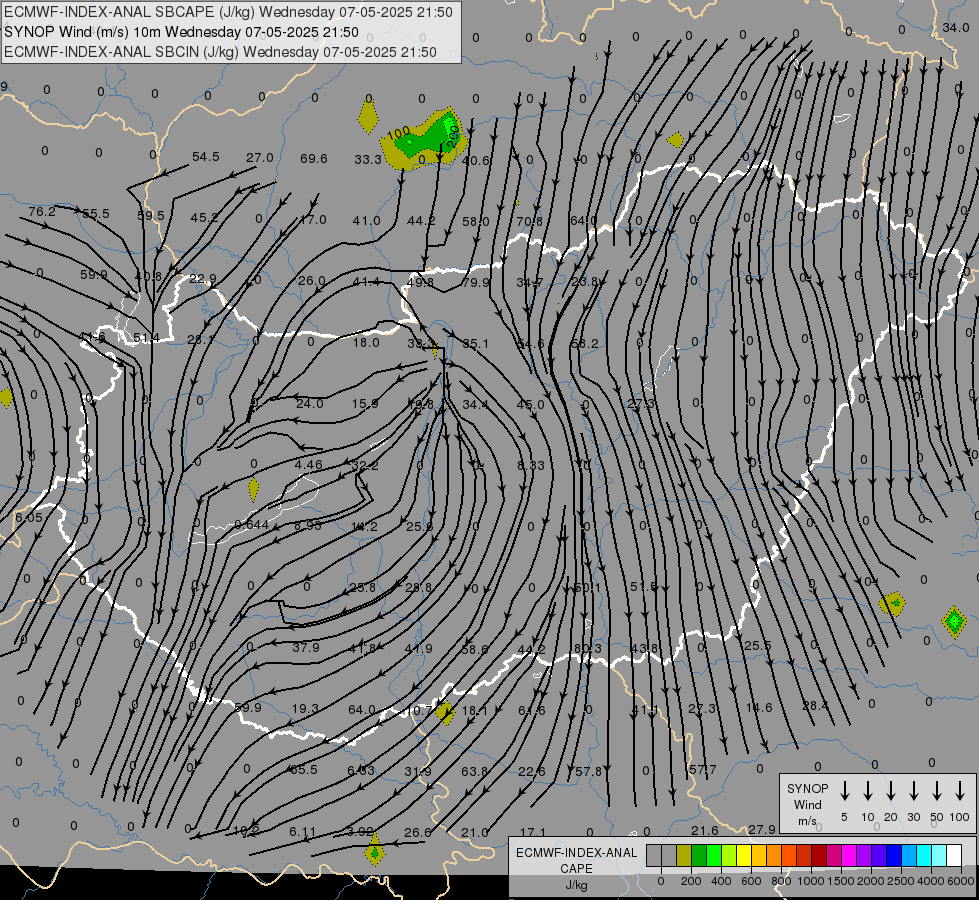Click the 20 m/s wind arrow in legend
The width and height of the screenshot is (979, 900).
(890, 791)
